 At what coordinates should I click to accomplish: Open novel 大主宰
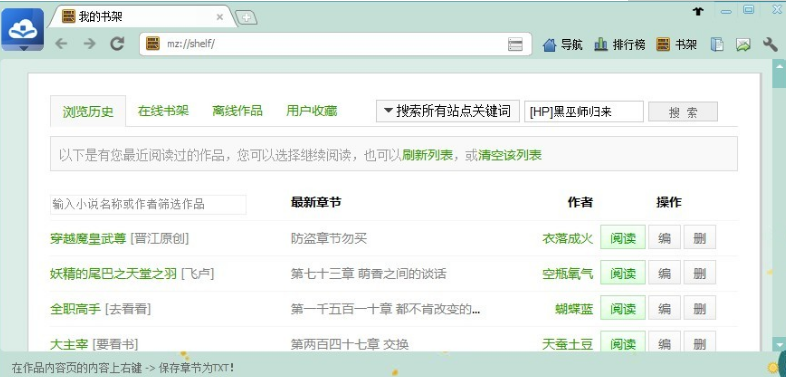(69, 344)
